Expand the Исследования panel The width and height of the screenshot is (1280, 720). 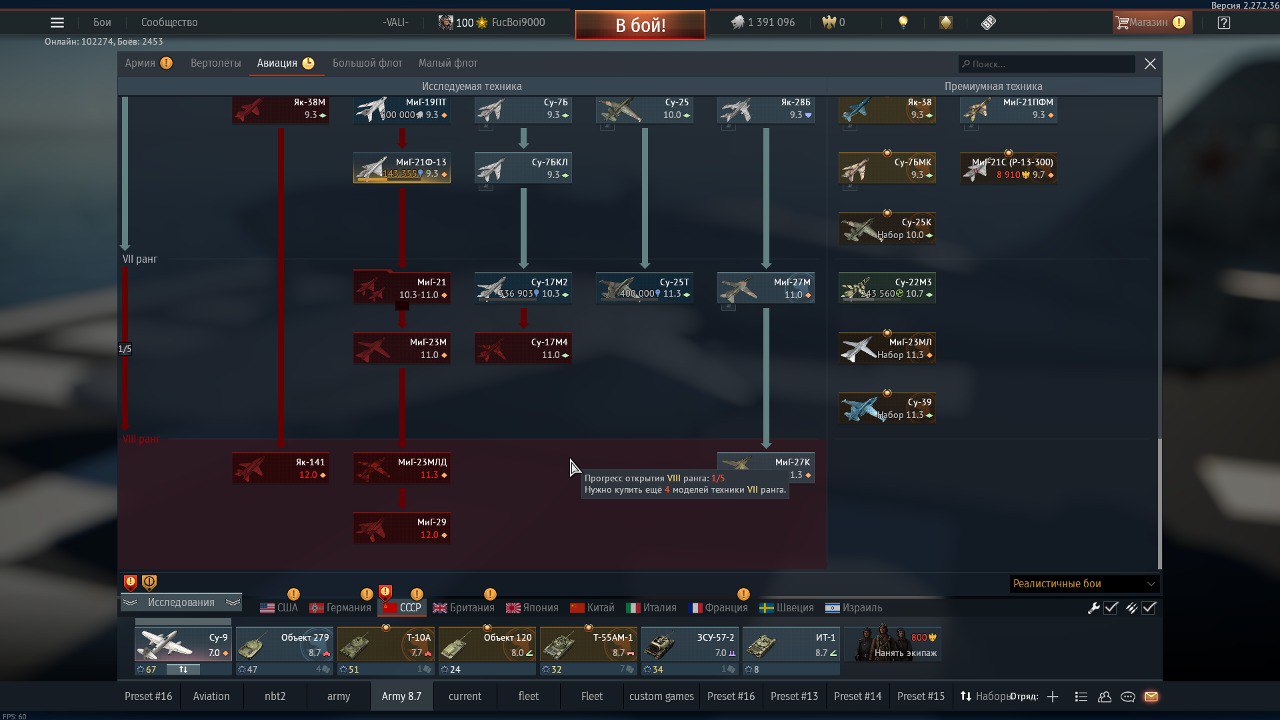click(181, 602)
